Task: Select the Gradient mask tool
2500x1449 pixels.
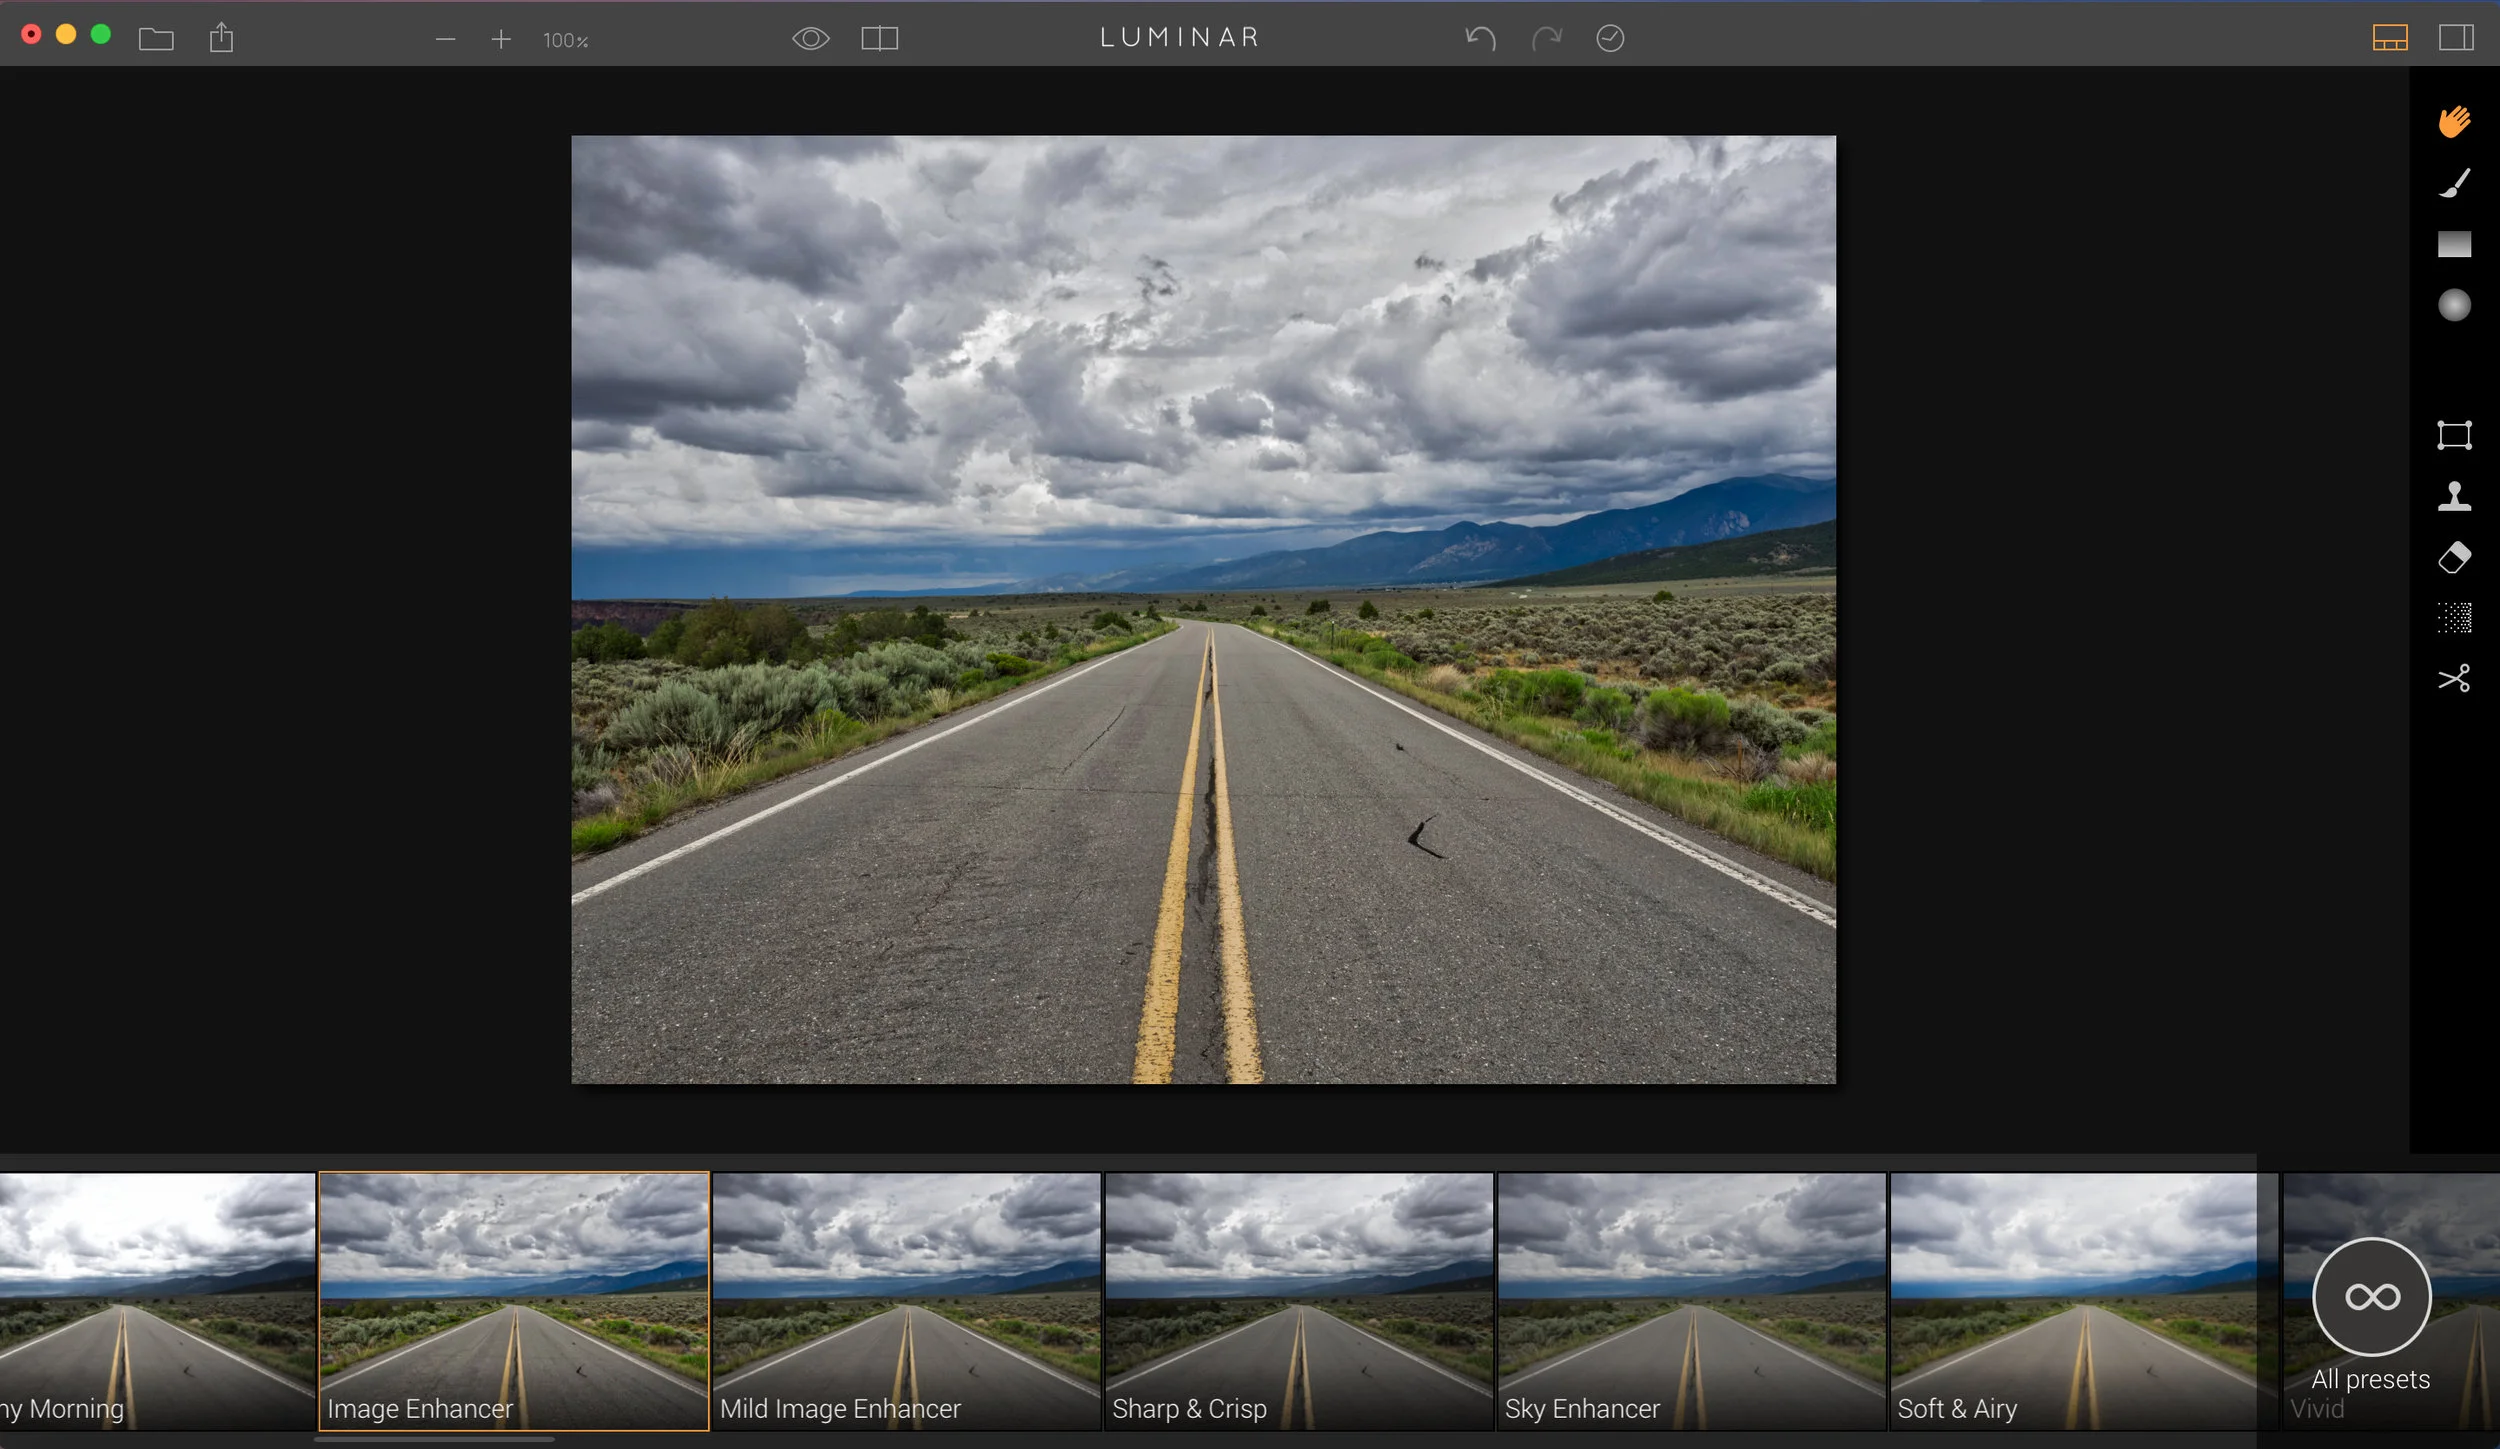Action: coord(2453,244)
